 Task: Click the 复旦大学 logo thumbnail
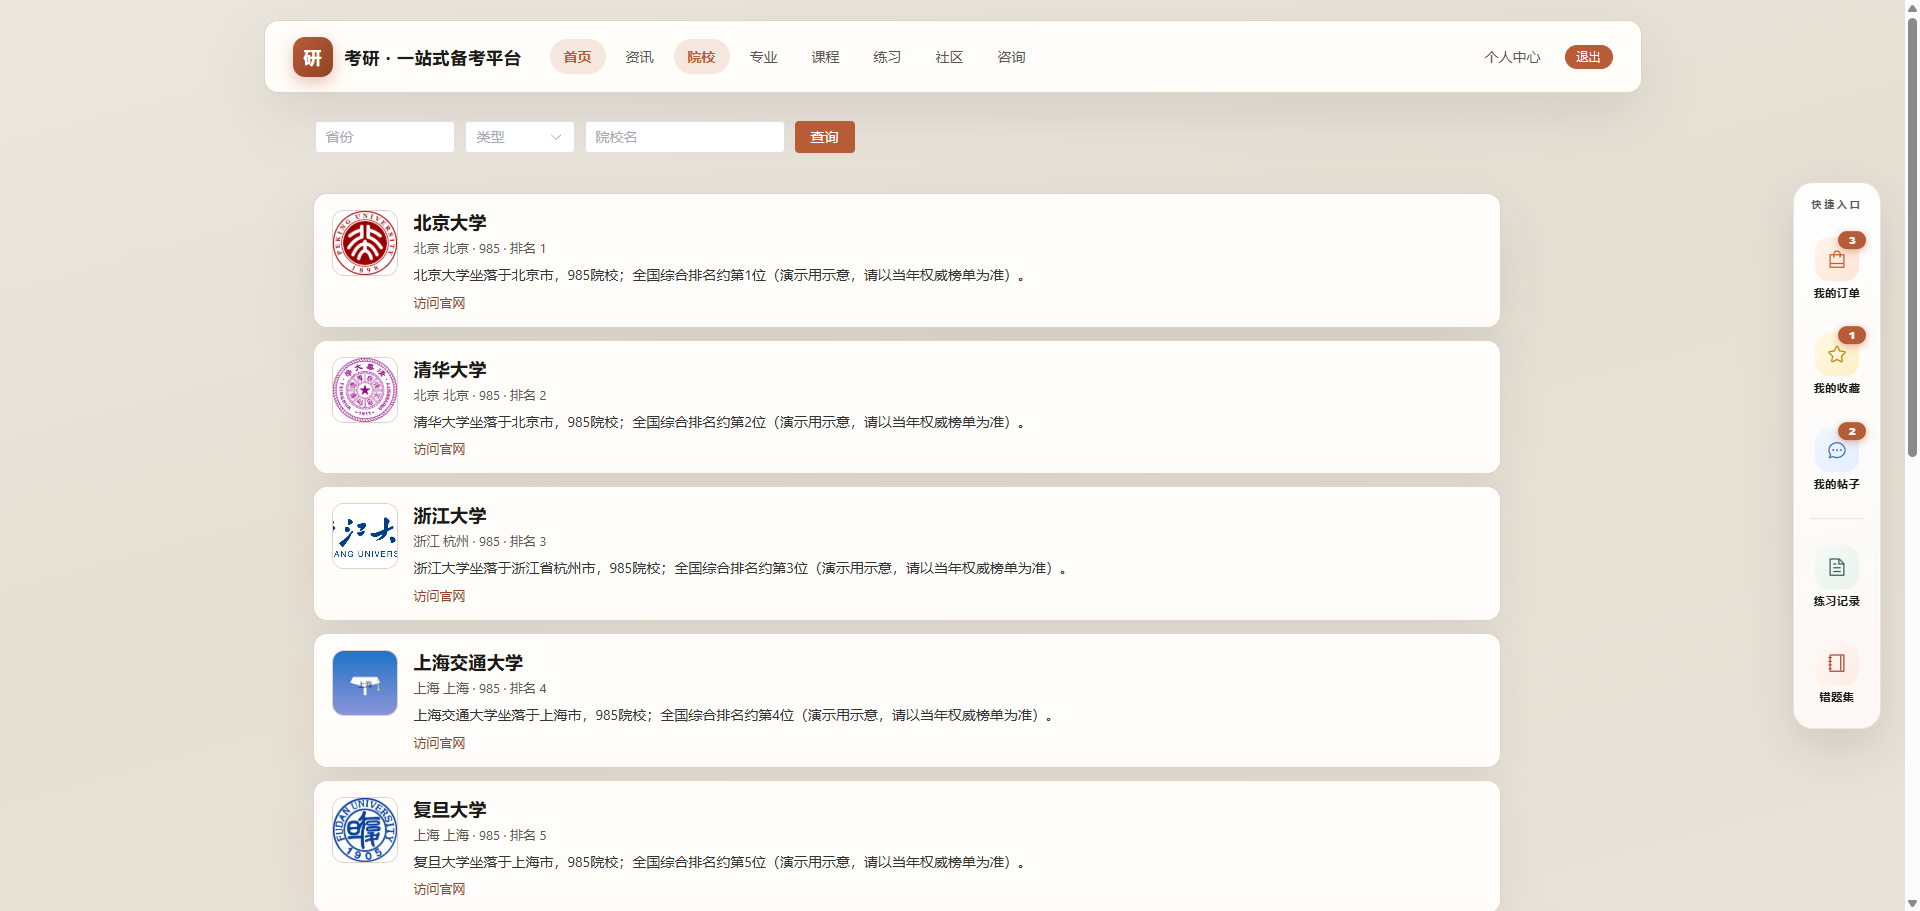click(x=365, y=830)
